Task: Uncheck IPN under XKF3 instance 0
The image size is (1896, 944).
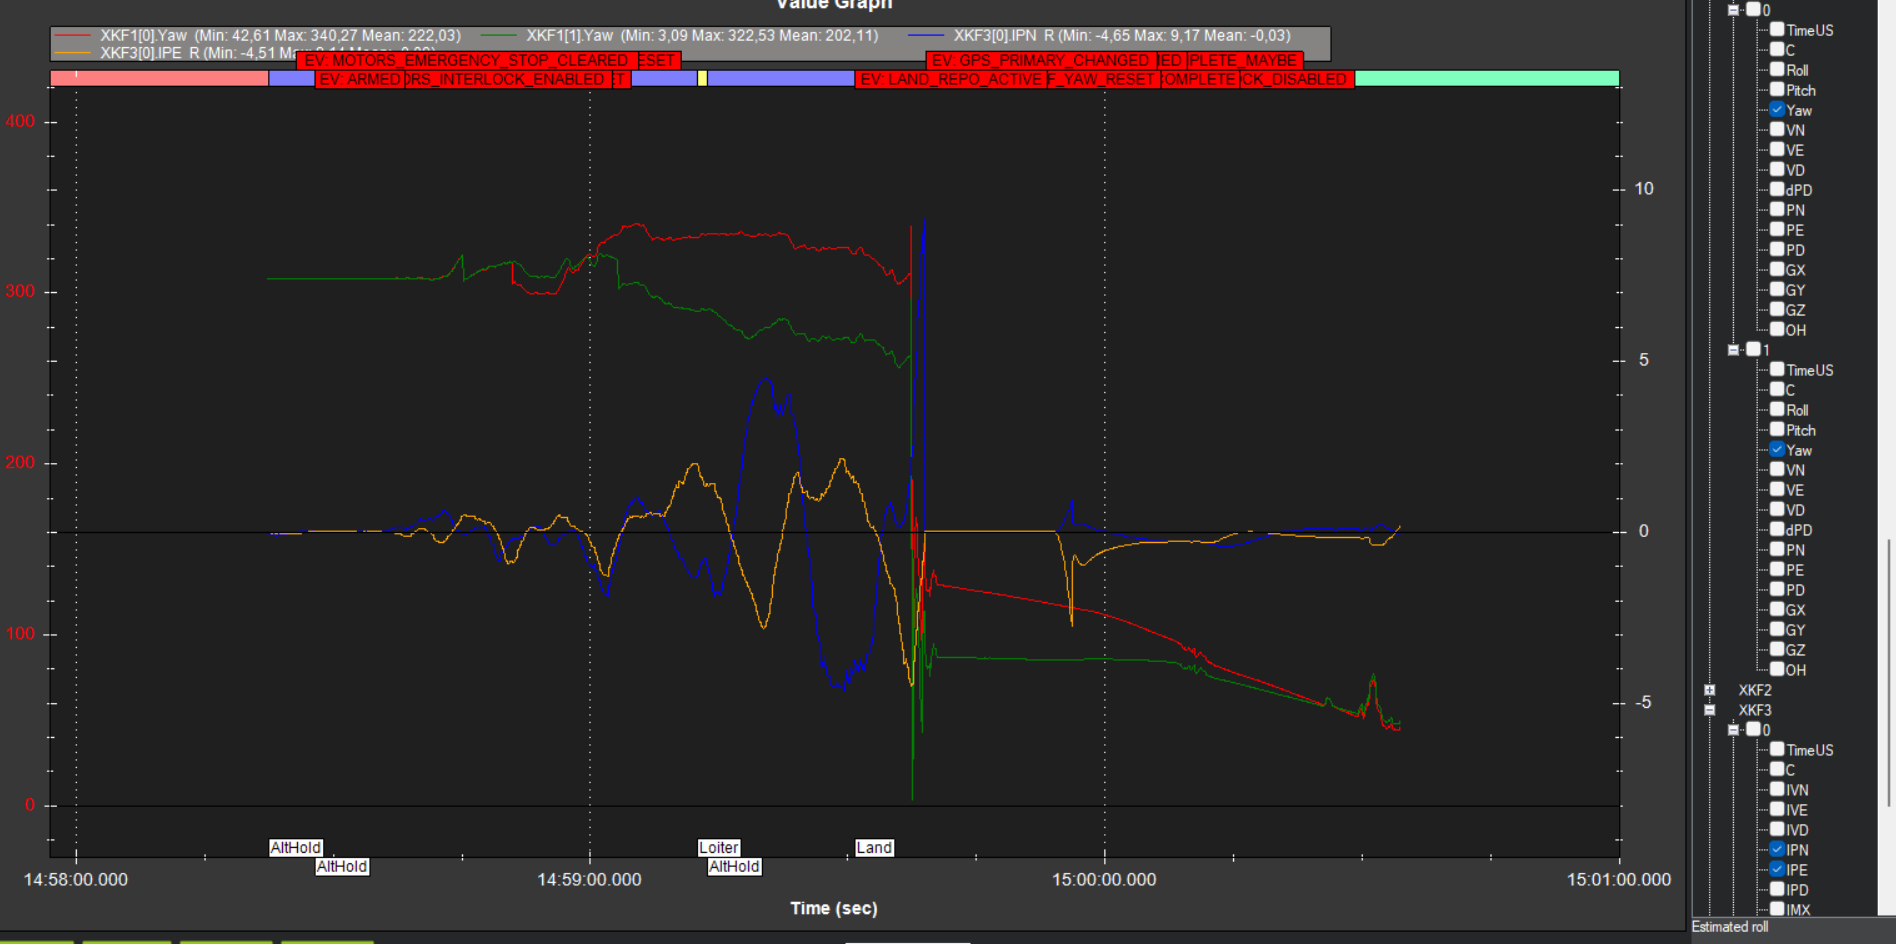Action: (1777, 850)
